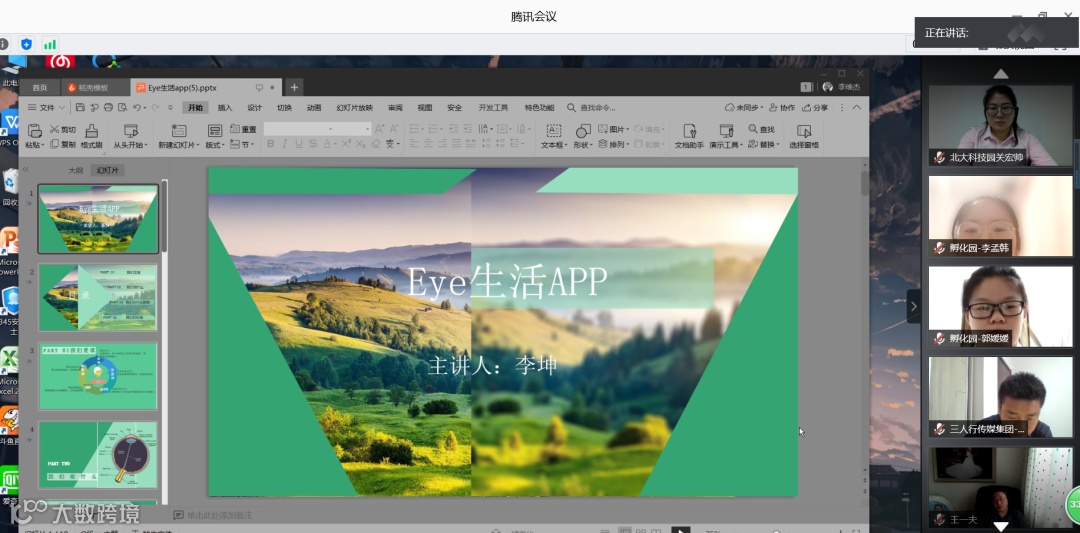This screenshot has height=533, width=1080.
Task: Click the green signal strength icon
Action: point(50,44)
